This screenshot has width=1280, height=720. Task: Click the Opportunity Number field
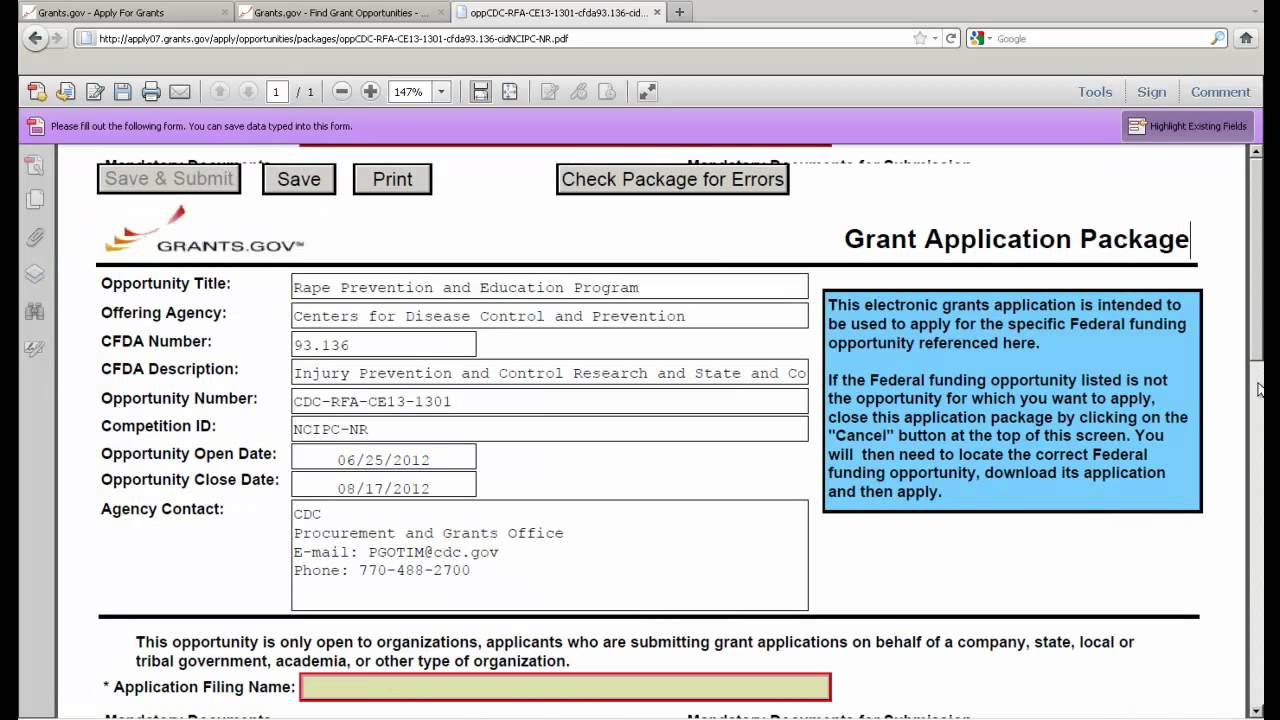pos(550,402)
